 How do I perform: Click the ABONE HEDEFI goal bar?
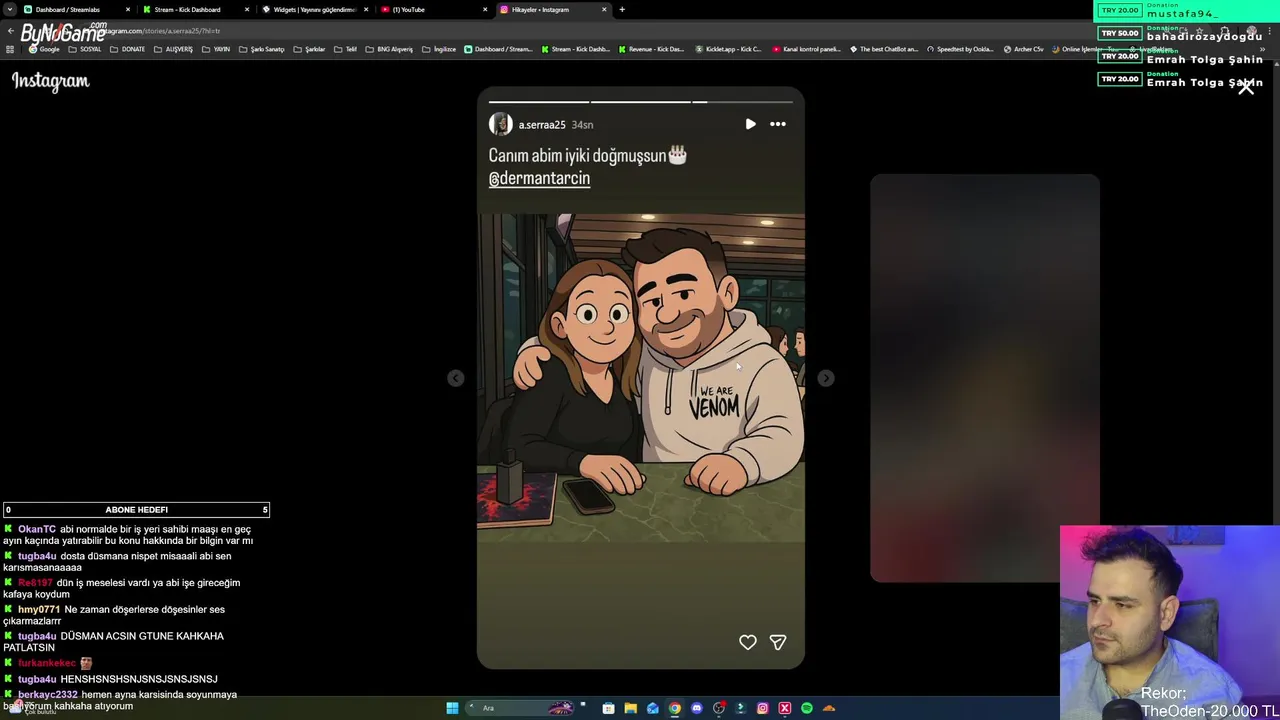[x=136, y=510]
